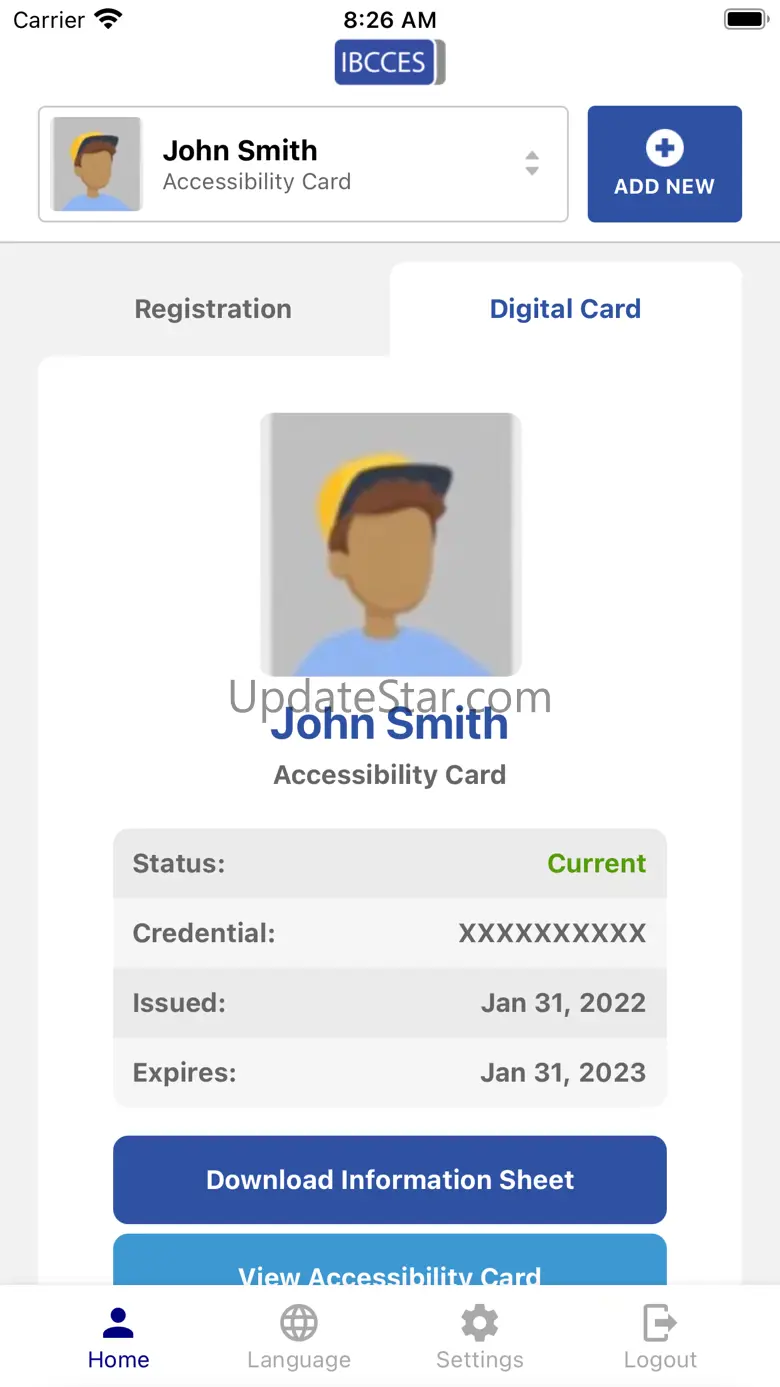780x1387 pixels.
Task: Expand the John Smith card selector arrows
Action: 532,164
